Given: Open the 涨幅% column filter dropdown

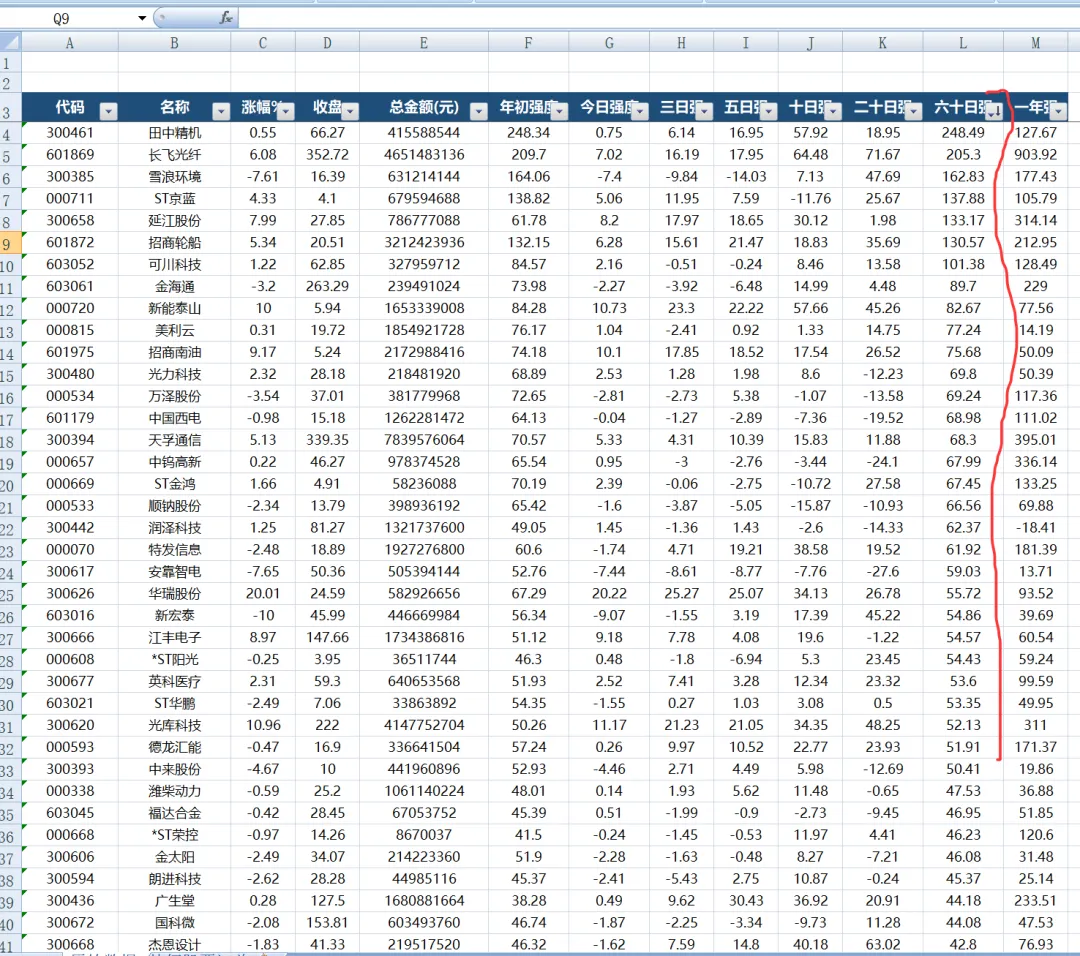Looking at the screenshot, I should [x=285, y=111].
